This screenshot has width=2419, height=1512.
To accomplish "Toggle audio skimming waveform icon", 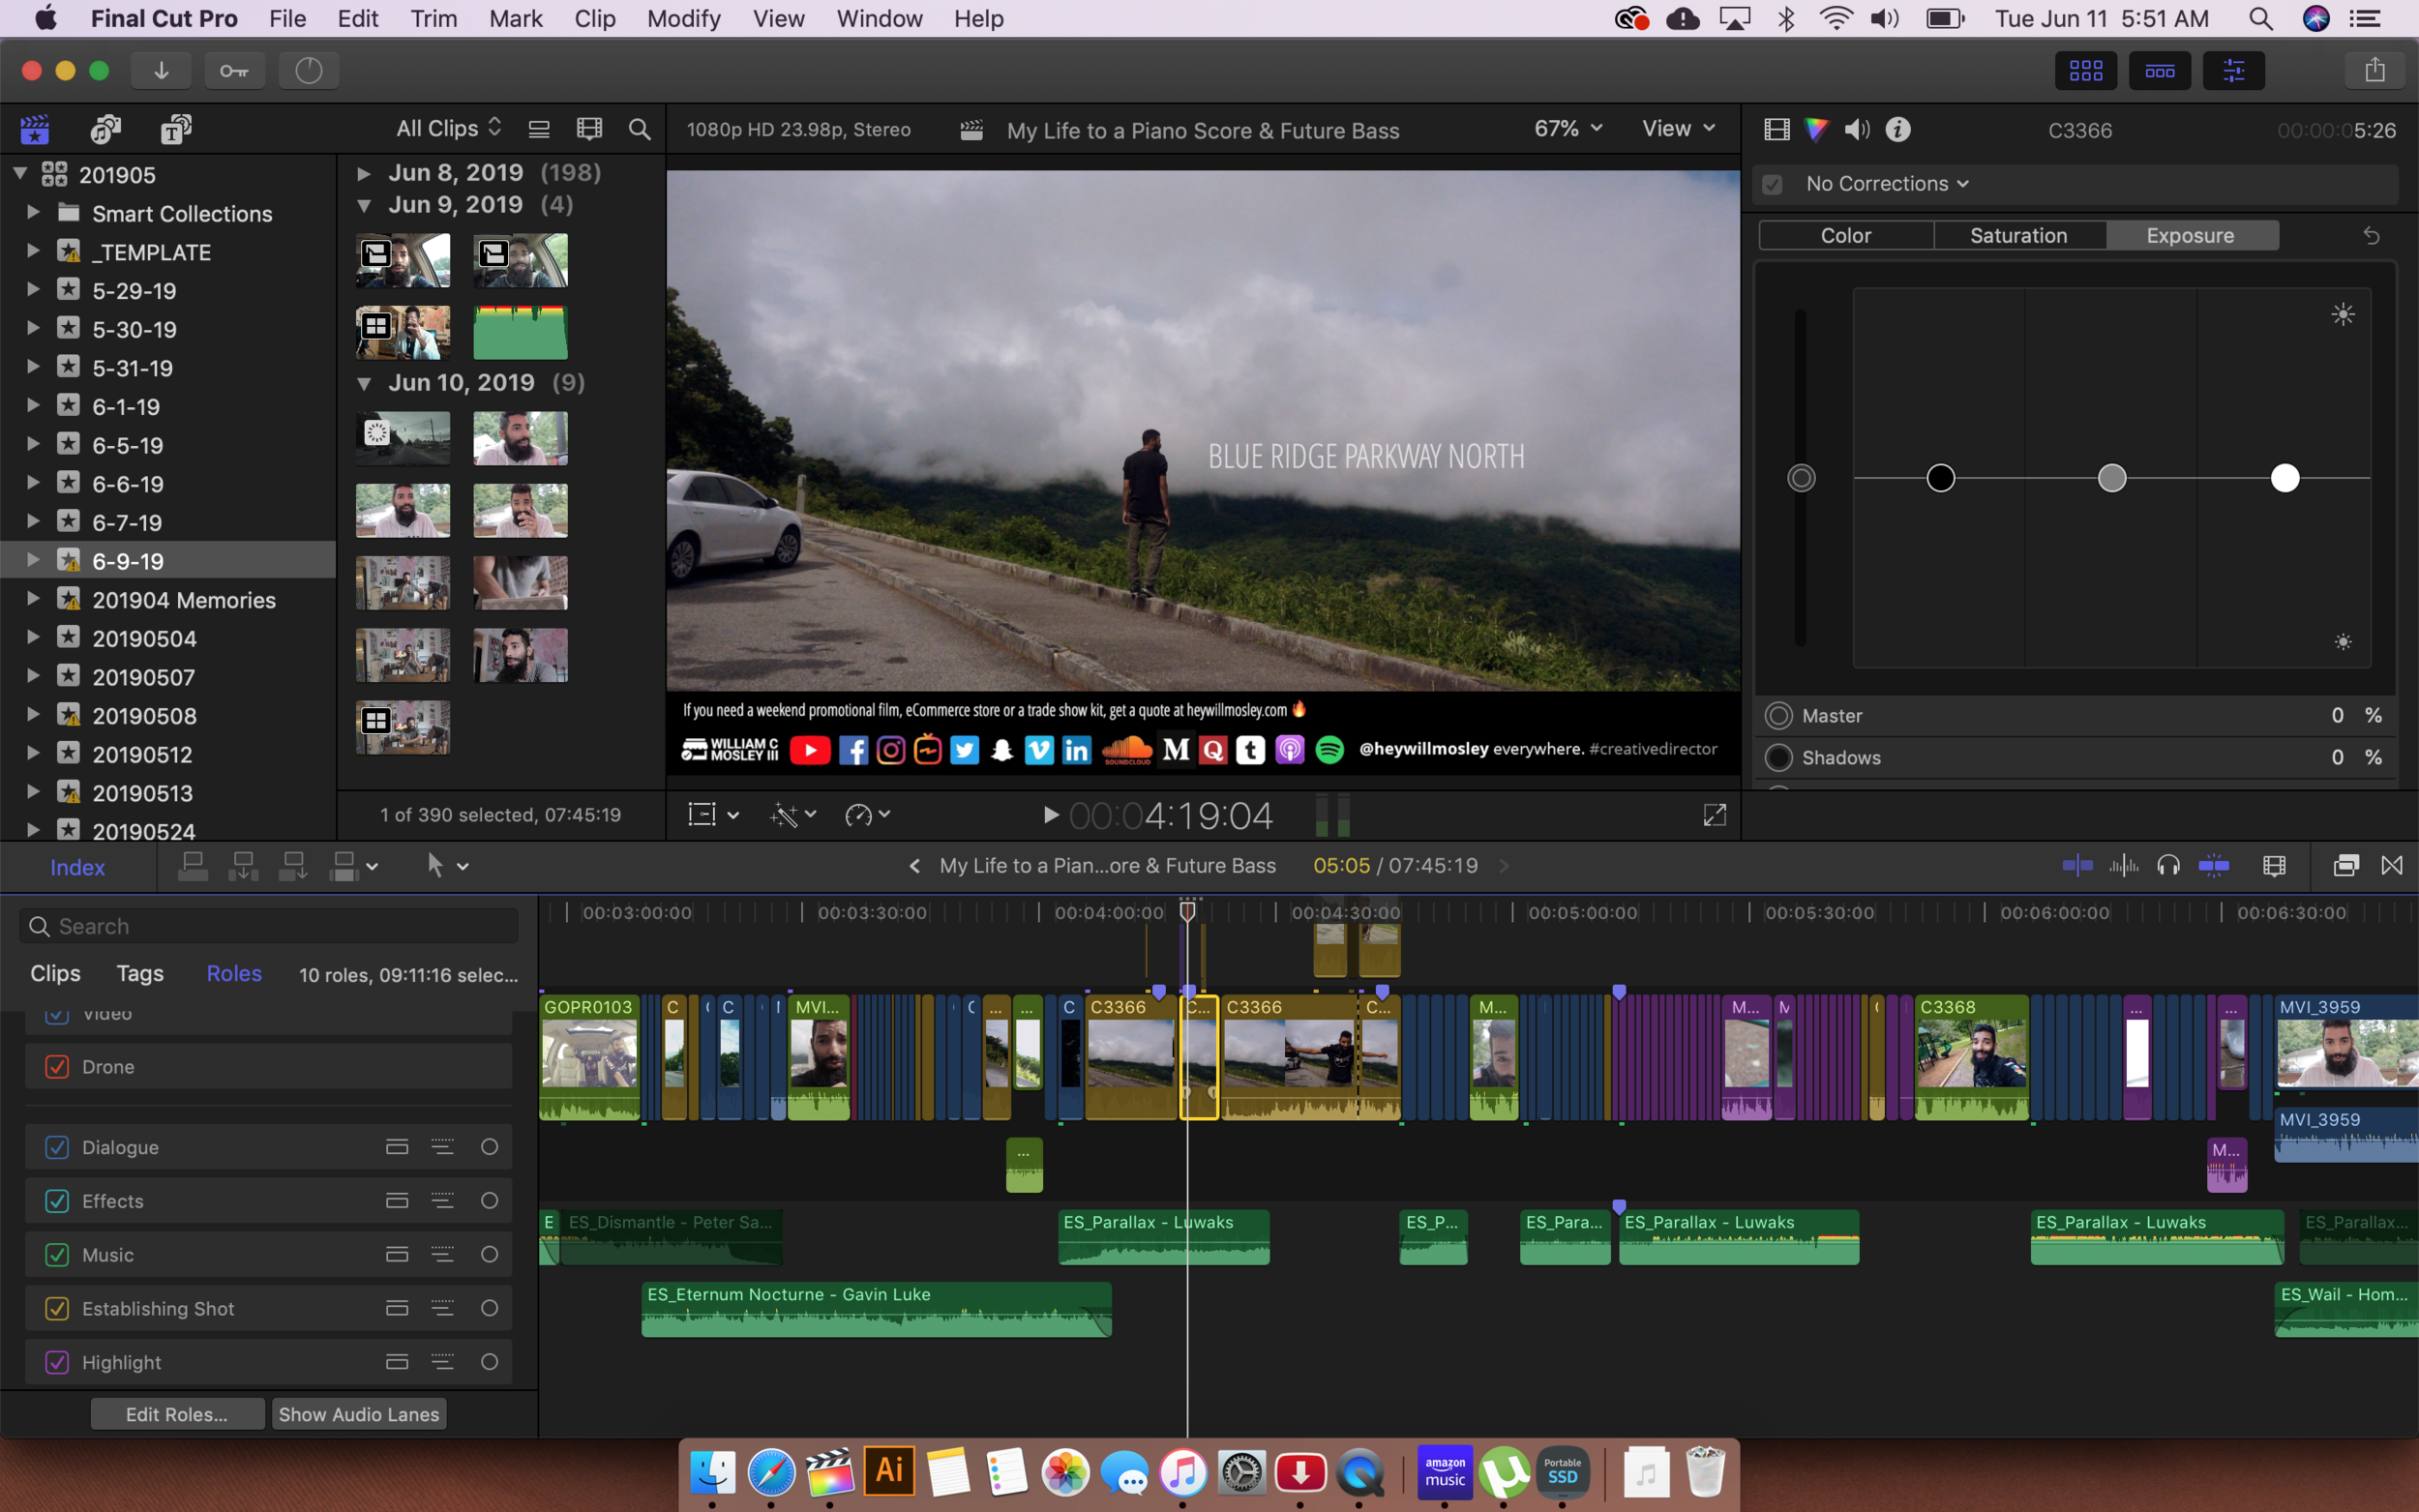I will (x=2123, y=866).
